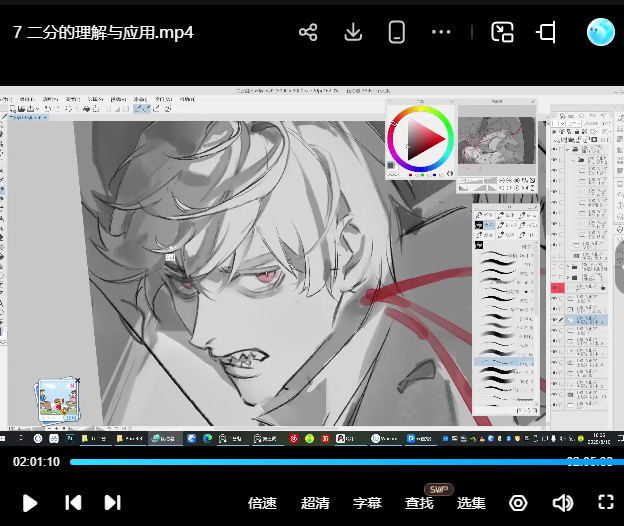The height and width of the screenshot is (526, 624).
Task: Click the mobile phone icon
Action: [x=397, y=32]
